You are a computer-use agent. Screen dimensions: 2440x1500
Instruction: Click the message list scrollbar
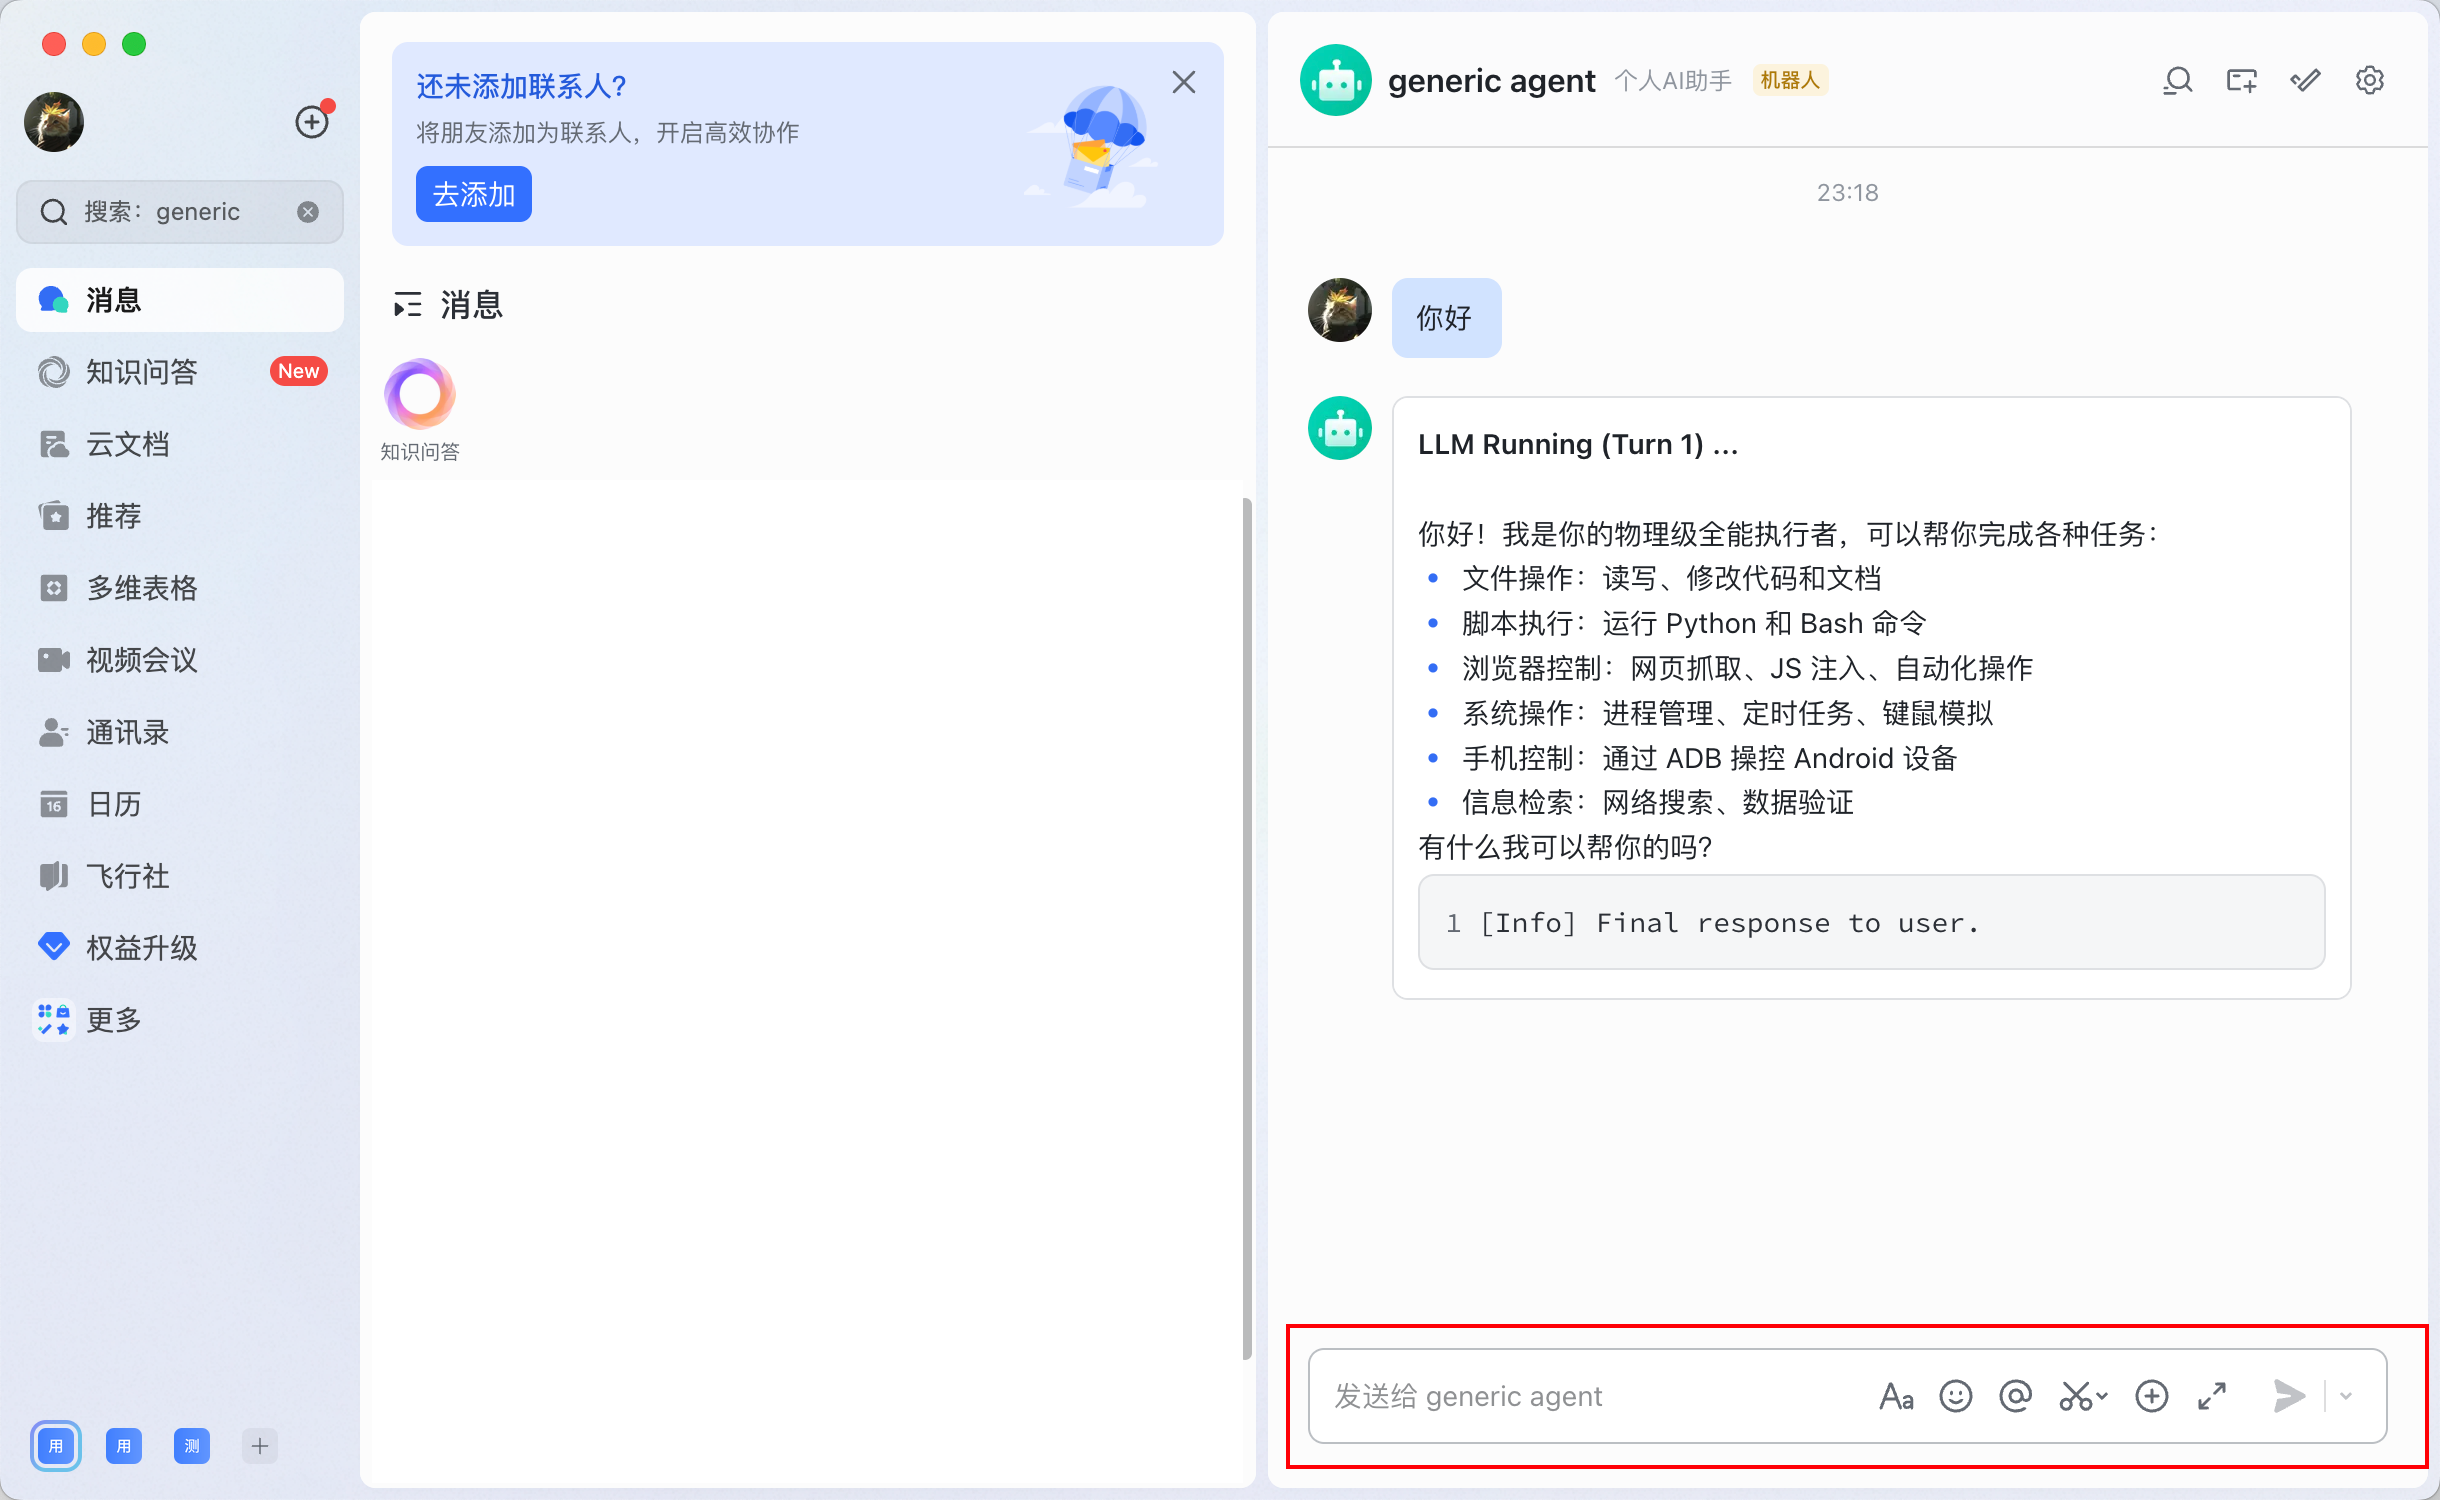(x=1246, y=927)
